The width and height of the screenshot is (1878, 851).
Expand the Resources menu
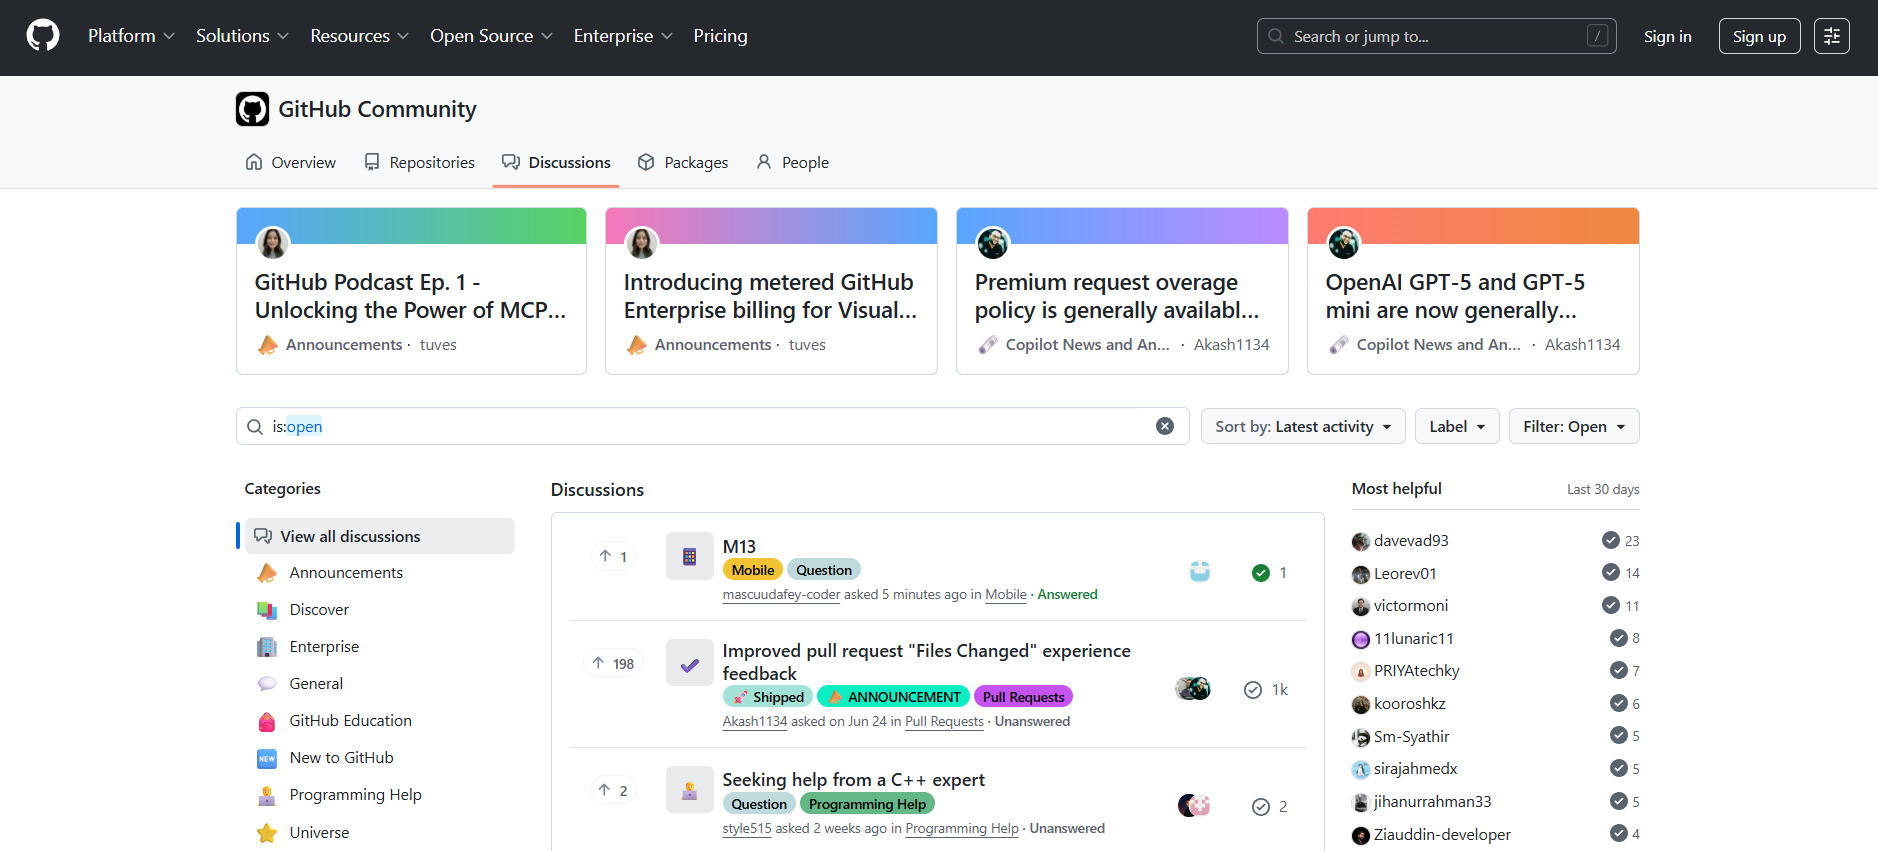(x=360, y=36)
